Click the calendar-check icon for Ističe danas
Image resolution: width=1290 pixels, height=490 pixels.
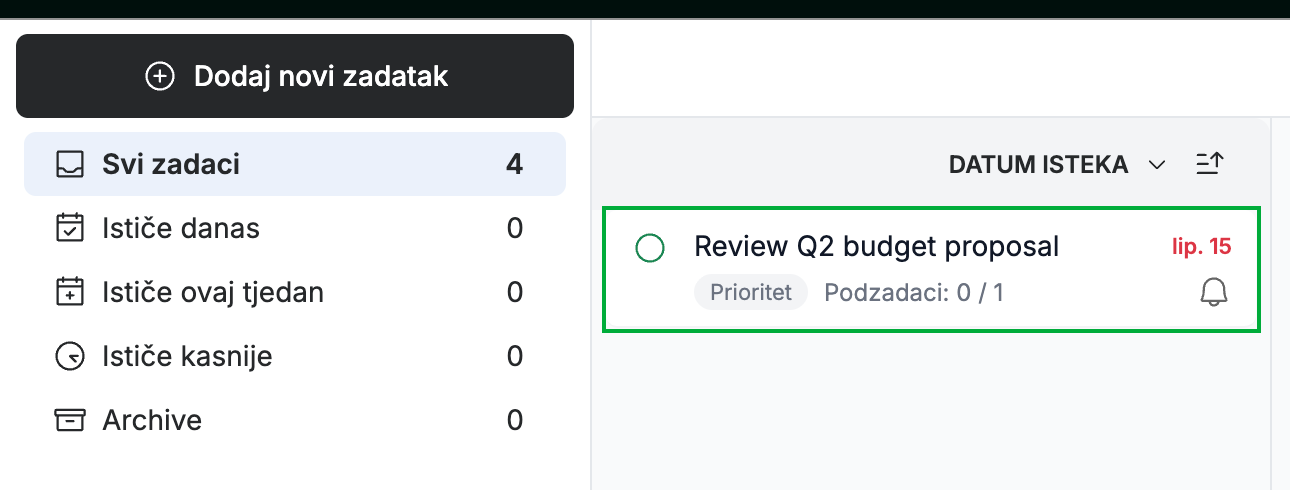click(69, 228)
